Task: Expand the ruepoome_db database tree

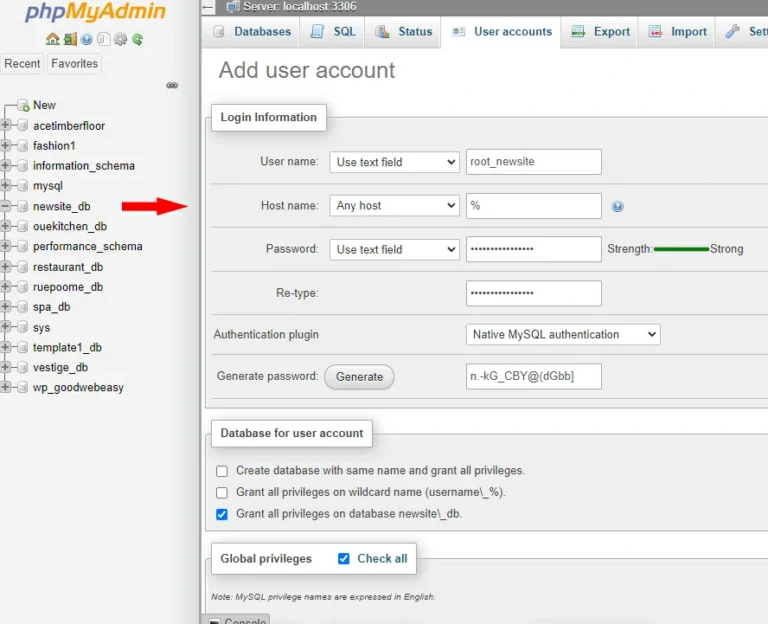Action: (5, 287)
